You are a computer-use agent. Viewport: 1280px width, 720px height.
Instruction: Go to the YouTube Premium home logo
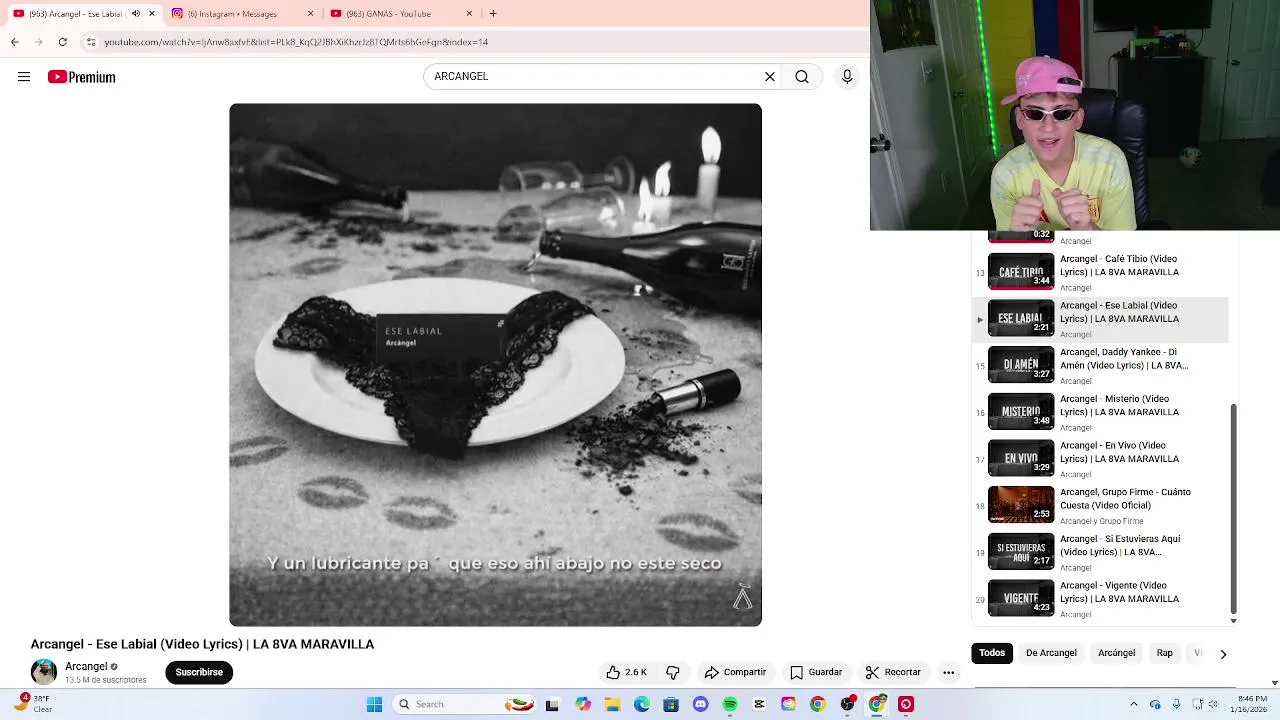[81, 77]
